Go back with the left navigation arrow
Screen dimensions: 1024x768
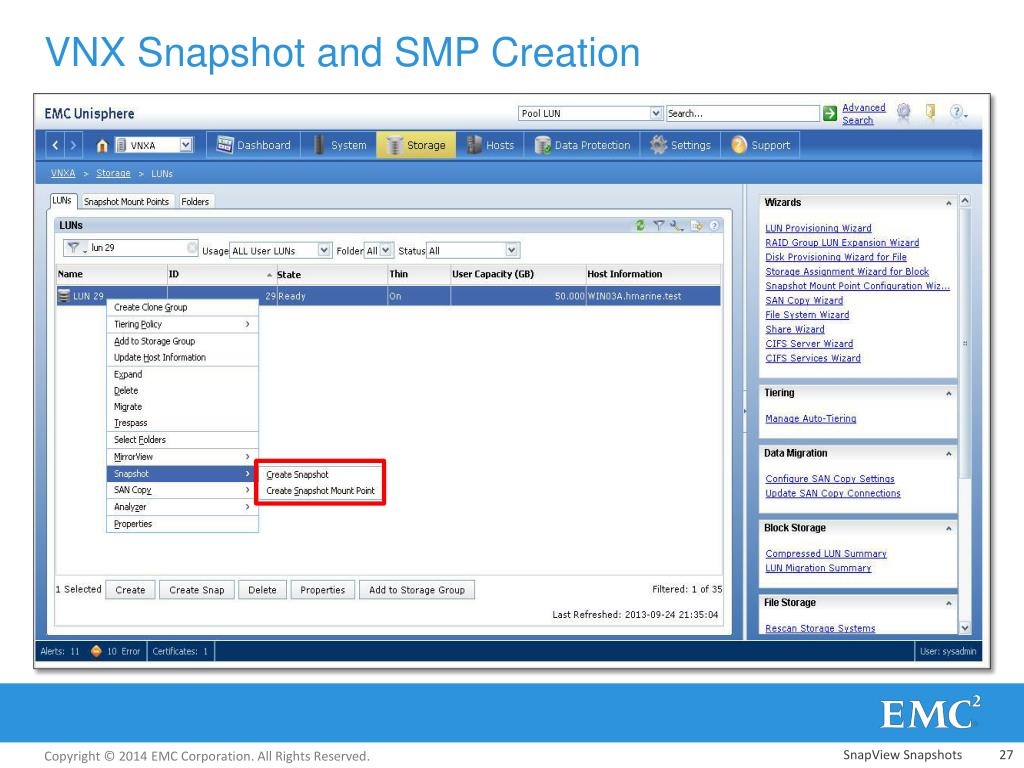pos(56,145)
